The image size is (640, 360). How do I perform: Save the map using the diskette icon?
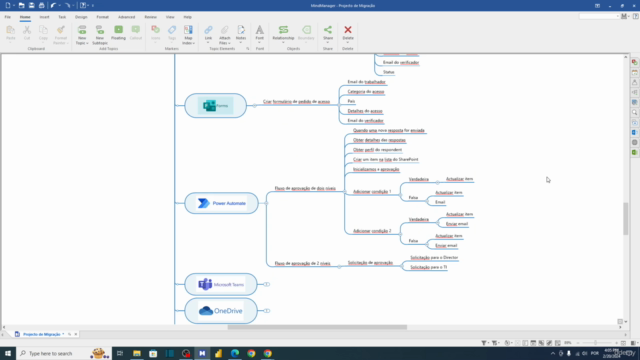[x=31, y=5]
